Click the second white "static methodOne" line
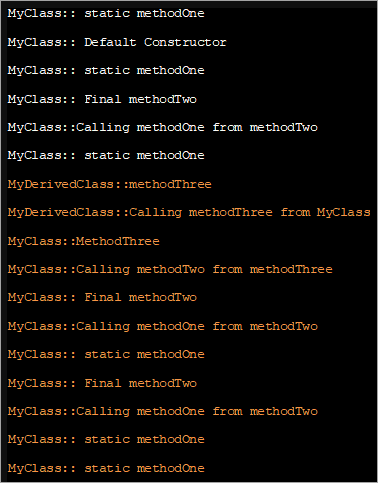 pos(106,71)
